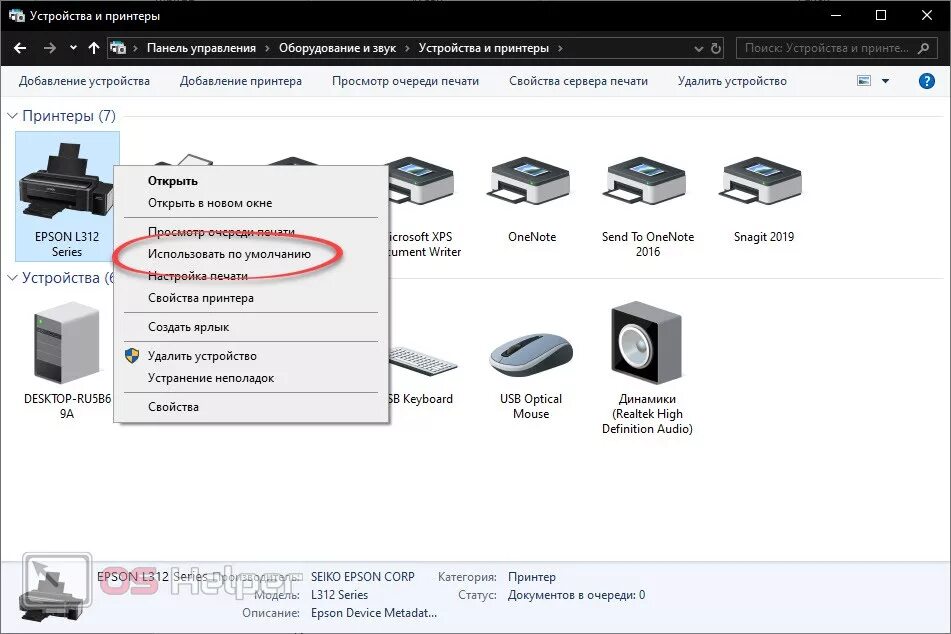The image size is (951, 634).
Task: Click SEIKO EPSON CORP manufacturer value
Action: (363, 576)
